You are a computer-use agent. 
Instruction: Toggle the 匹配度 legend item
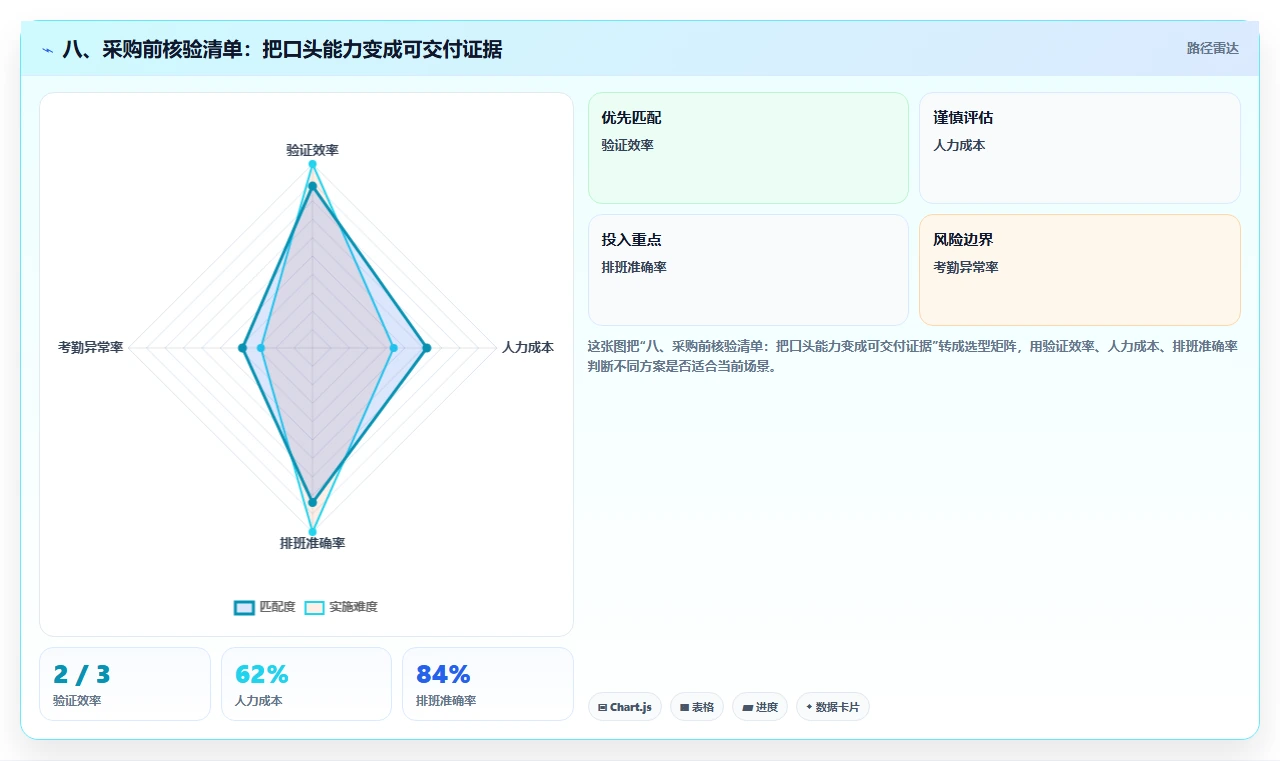(265, 607)
